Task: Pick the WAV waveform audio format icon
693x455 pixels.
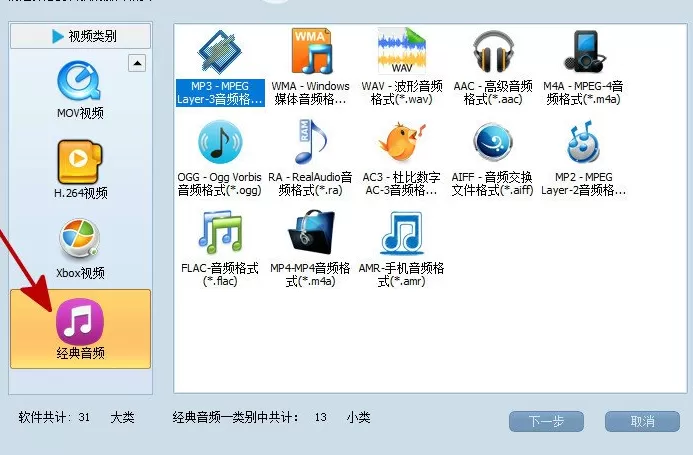Action: pyautogui.click(x=402, y=51)
